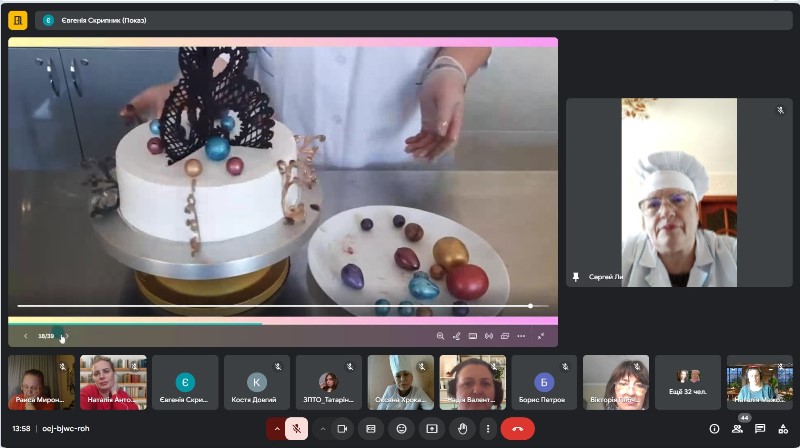Screen dimensions: 800x448
Task: Click the present screen icon
Action: tap(432, 429)
